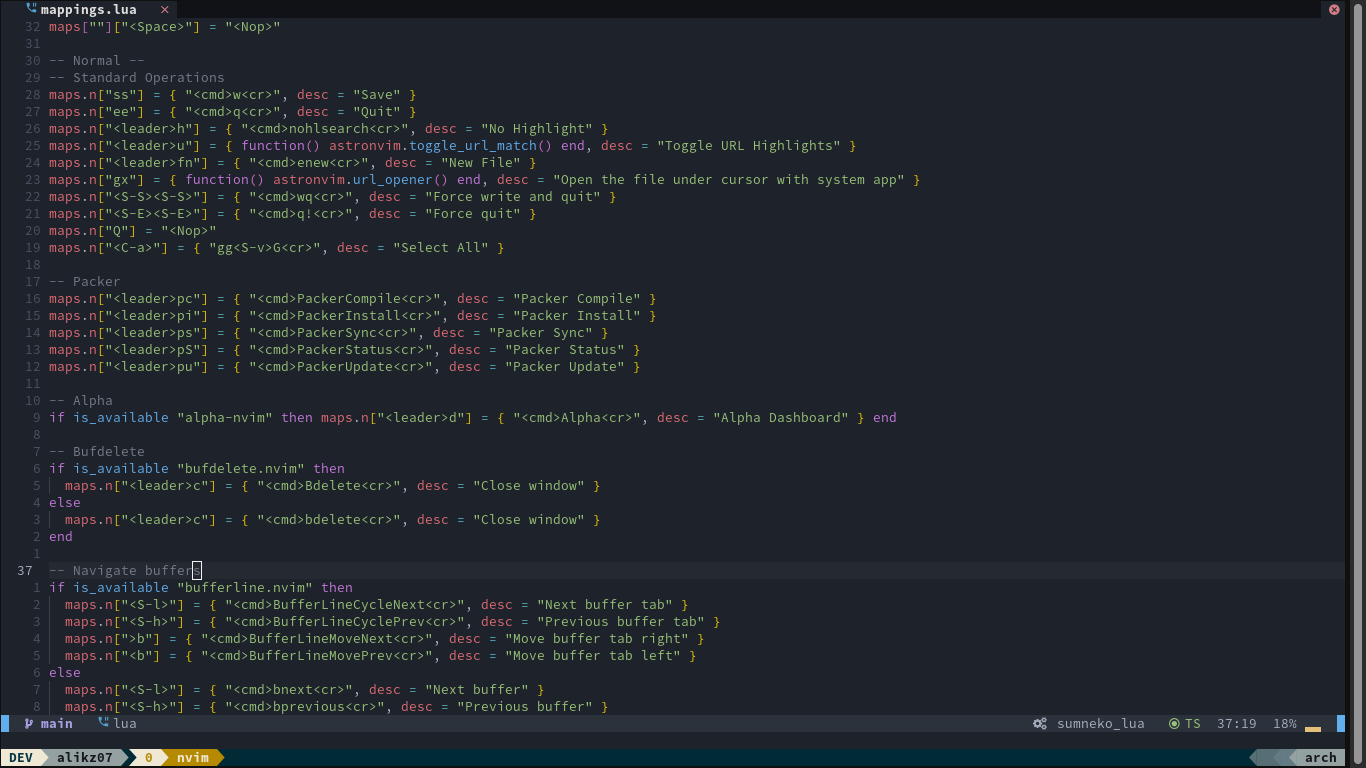Click the 'else' keyword under Bdelete mapping

tap(65, 502)
